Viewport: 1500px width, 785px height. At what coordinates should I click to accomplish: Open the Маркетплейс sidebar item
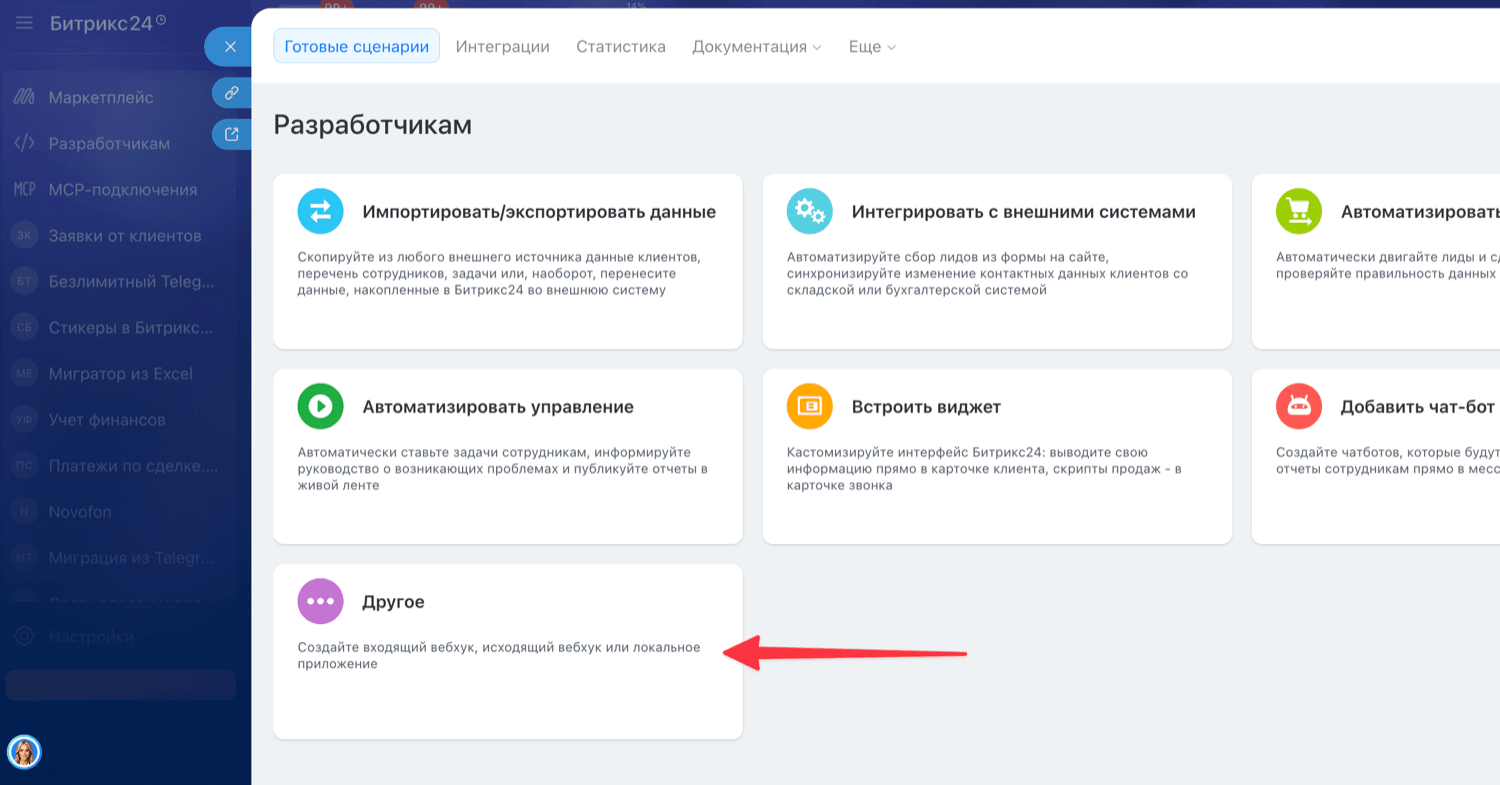click(x=101, y=97)
